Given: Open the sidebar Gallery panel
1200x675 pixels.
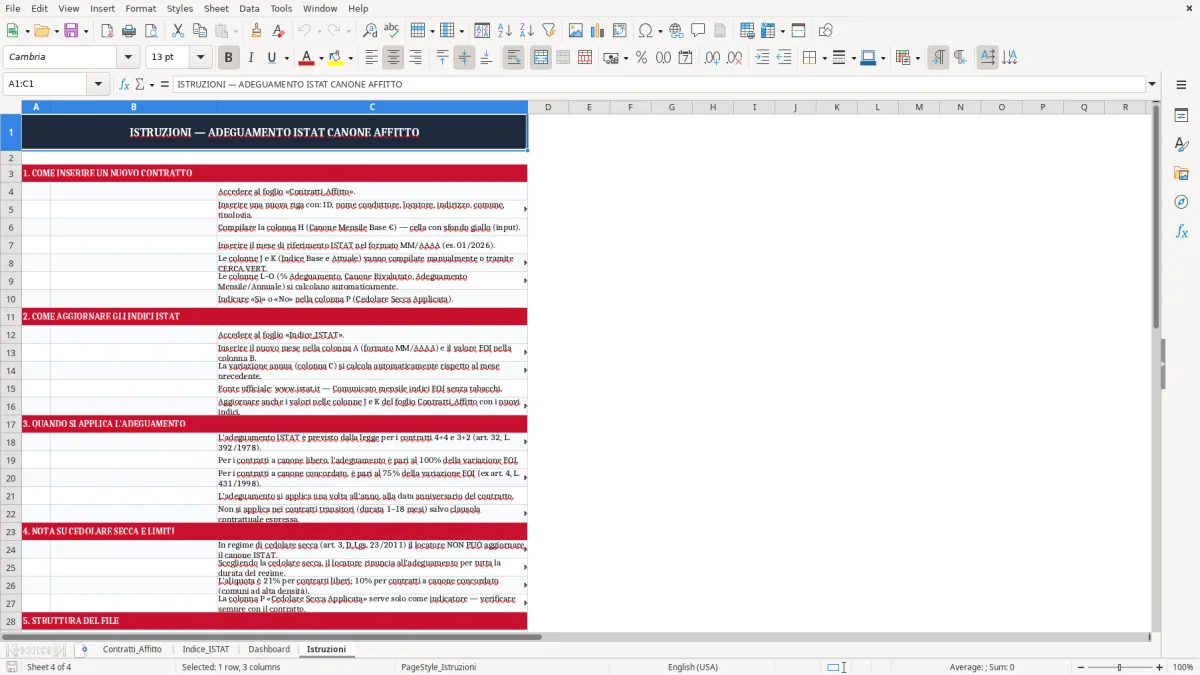Looking at the screenshot, I should coord(1181,174).
